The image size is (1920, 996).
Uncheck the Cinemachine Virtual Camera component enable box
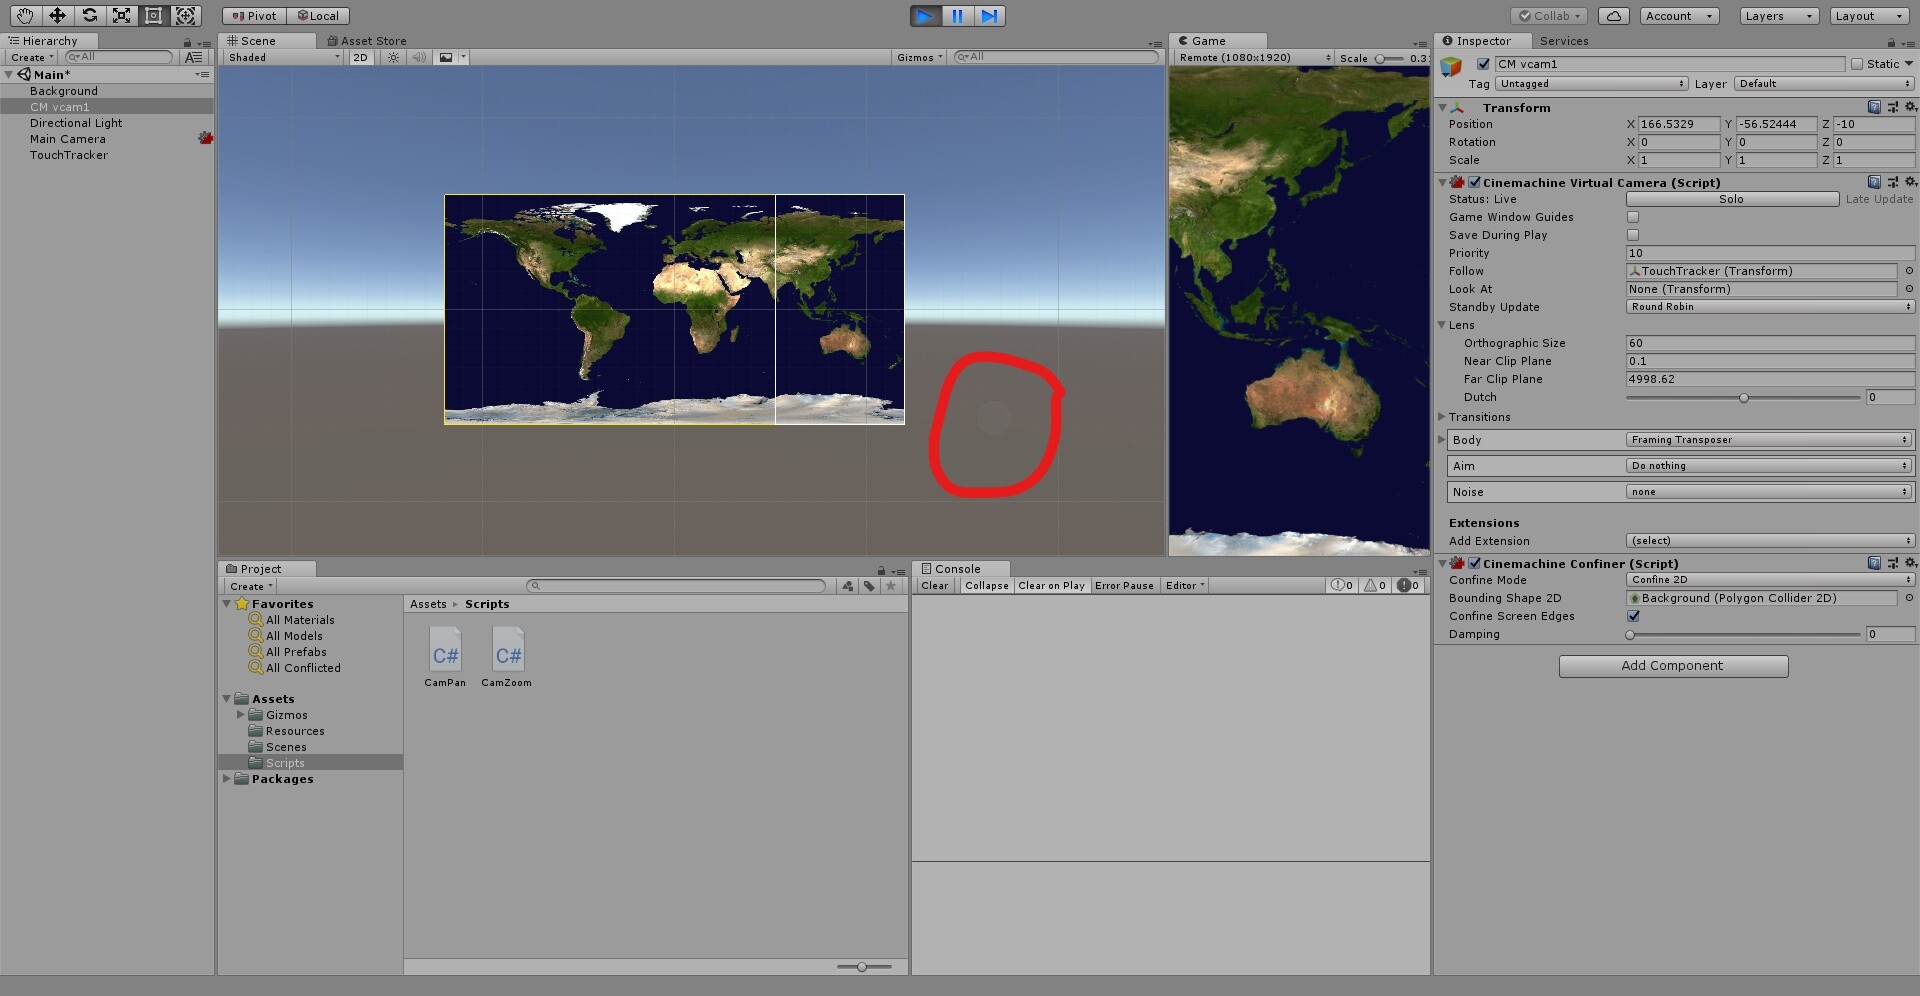click(1474, 182)
